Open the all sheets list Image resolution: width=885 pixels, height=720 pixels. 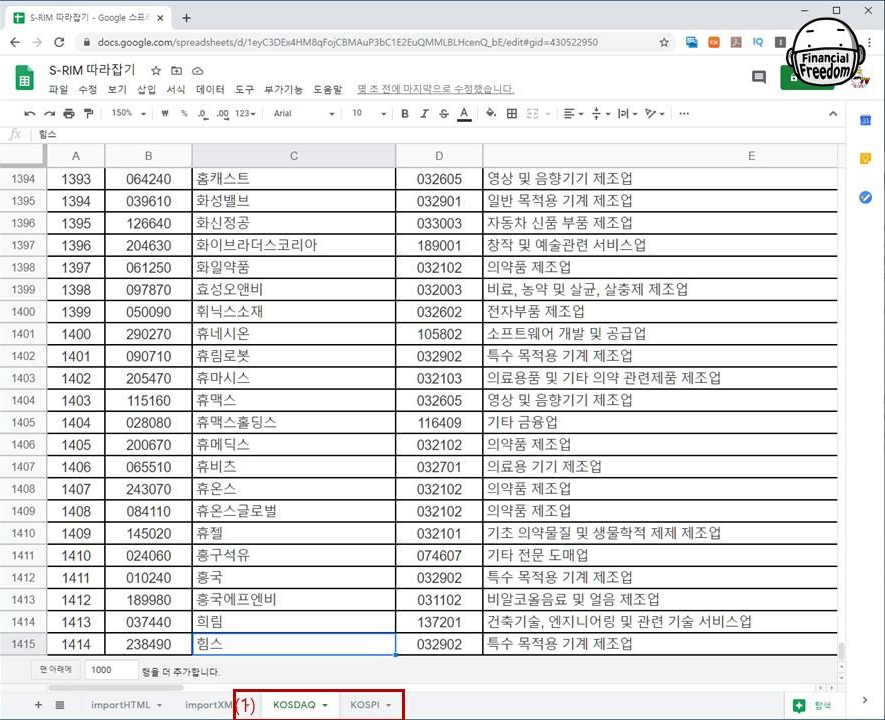click(x=60, y=705)
